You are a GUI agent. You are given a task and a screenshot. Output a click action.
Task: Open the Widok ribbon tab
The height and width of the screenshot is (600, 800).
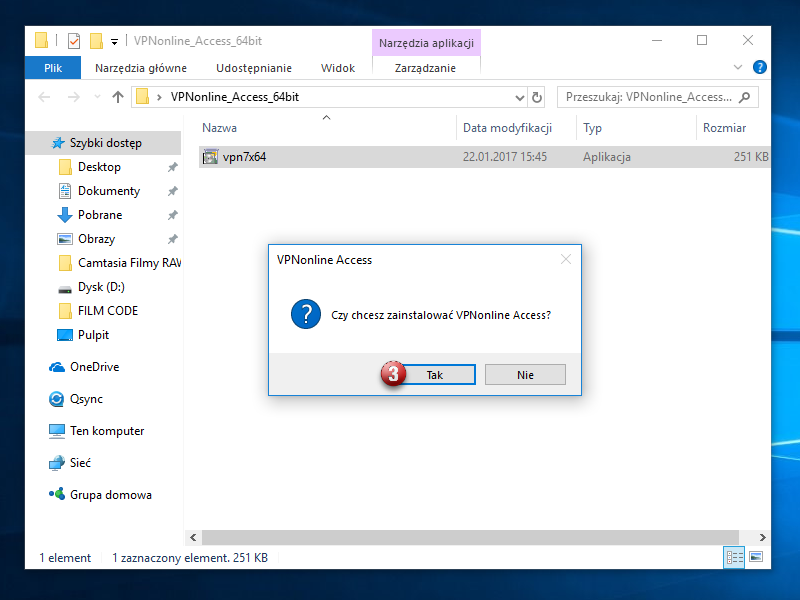coord(338,68)
